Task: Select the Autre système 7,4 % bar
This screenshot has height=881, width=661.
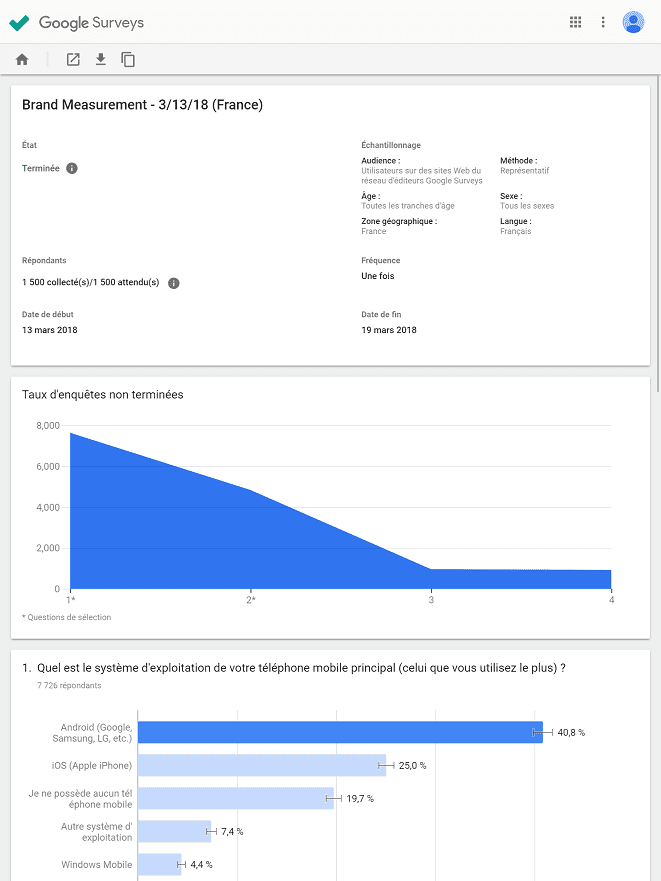Action: coord(174,832)
